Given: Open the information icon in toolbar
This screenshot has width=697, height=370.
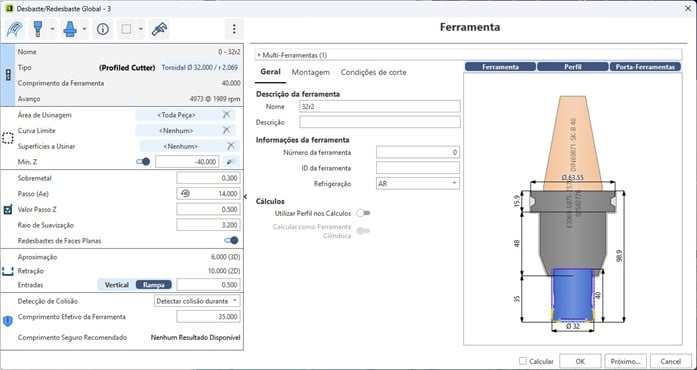Looking at the screenshot, I should click(103, 29).
